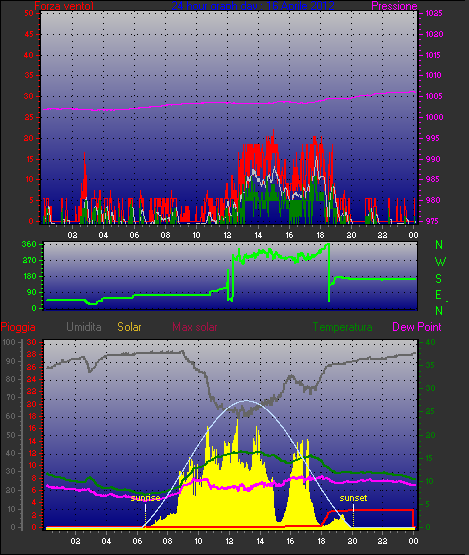
Task: Select the green Temperatura legend label
Action: (x=342, y=327)
